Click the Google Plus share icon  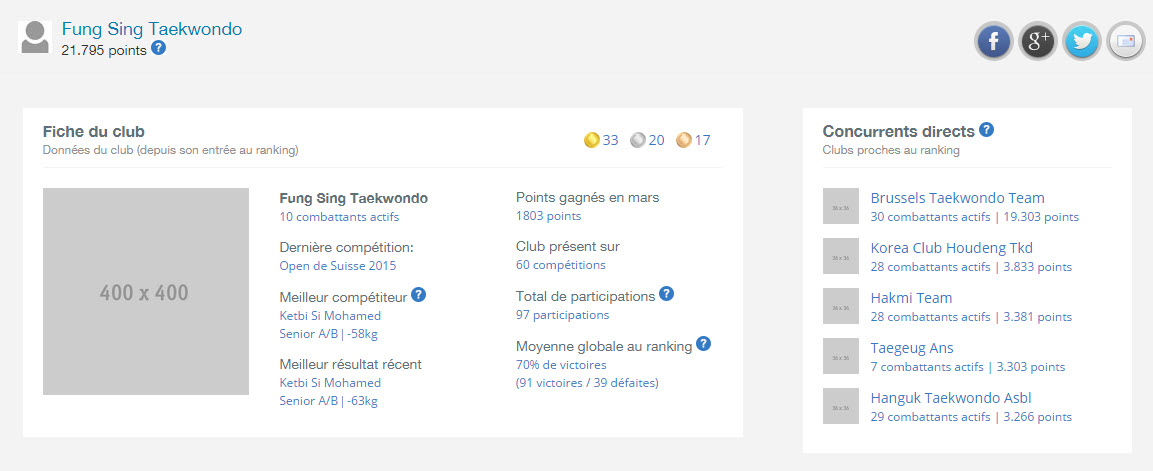click(1038, 41)
